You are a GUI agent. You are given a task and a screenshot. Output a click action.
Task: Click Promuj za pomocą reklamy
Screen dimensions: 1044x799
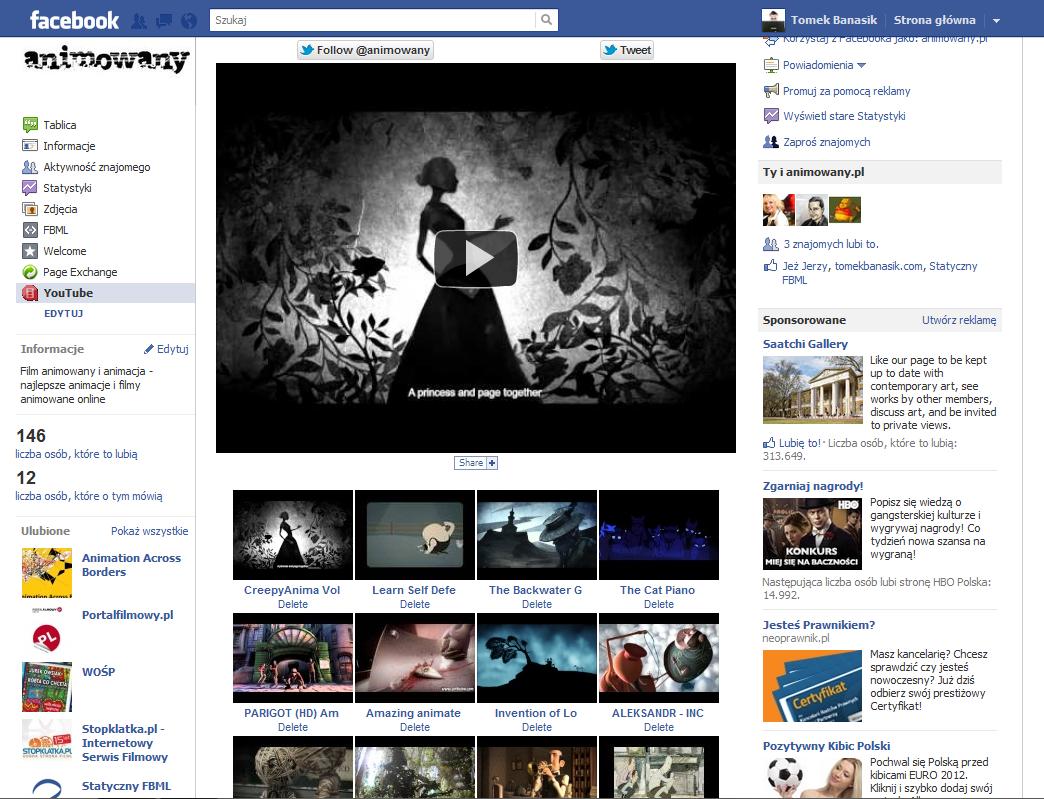click(846, 91)
